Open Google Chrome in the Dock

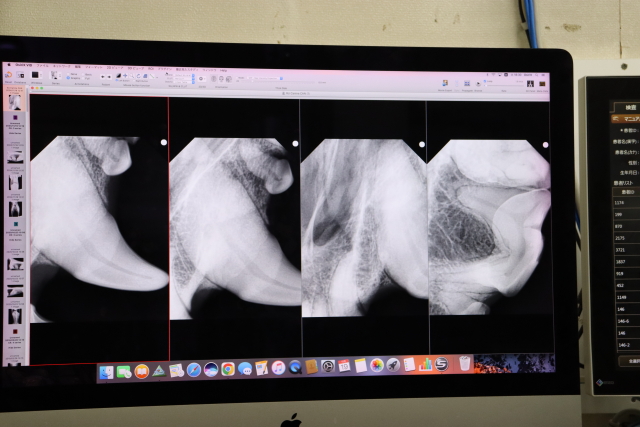click(228, 369)
